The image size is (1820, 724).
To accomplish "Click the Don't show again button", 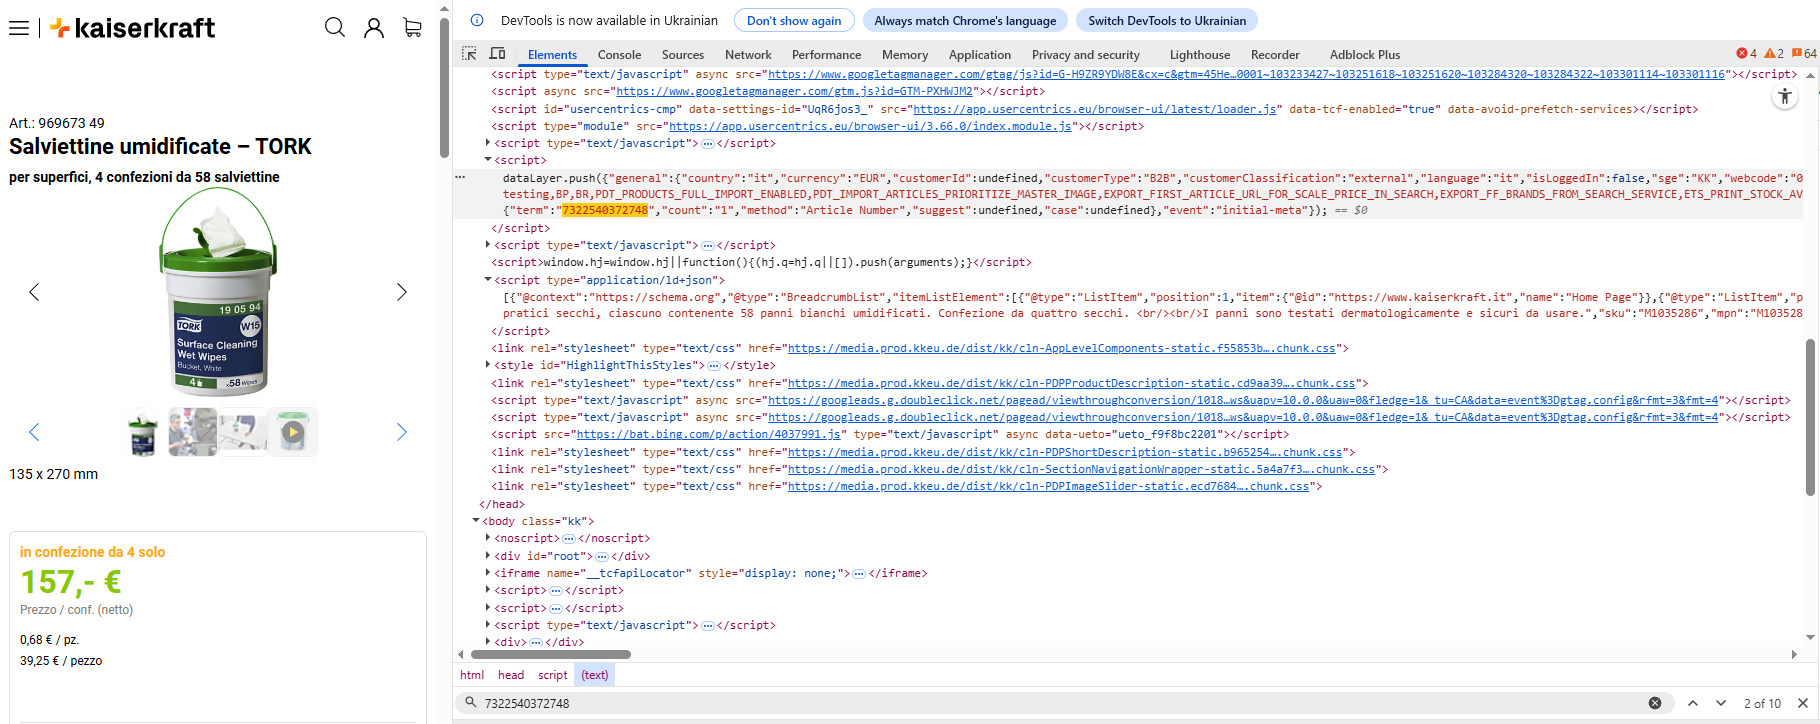I will [x=794, y=20].
